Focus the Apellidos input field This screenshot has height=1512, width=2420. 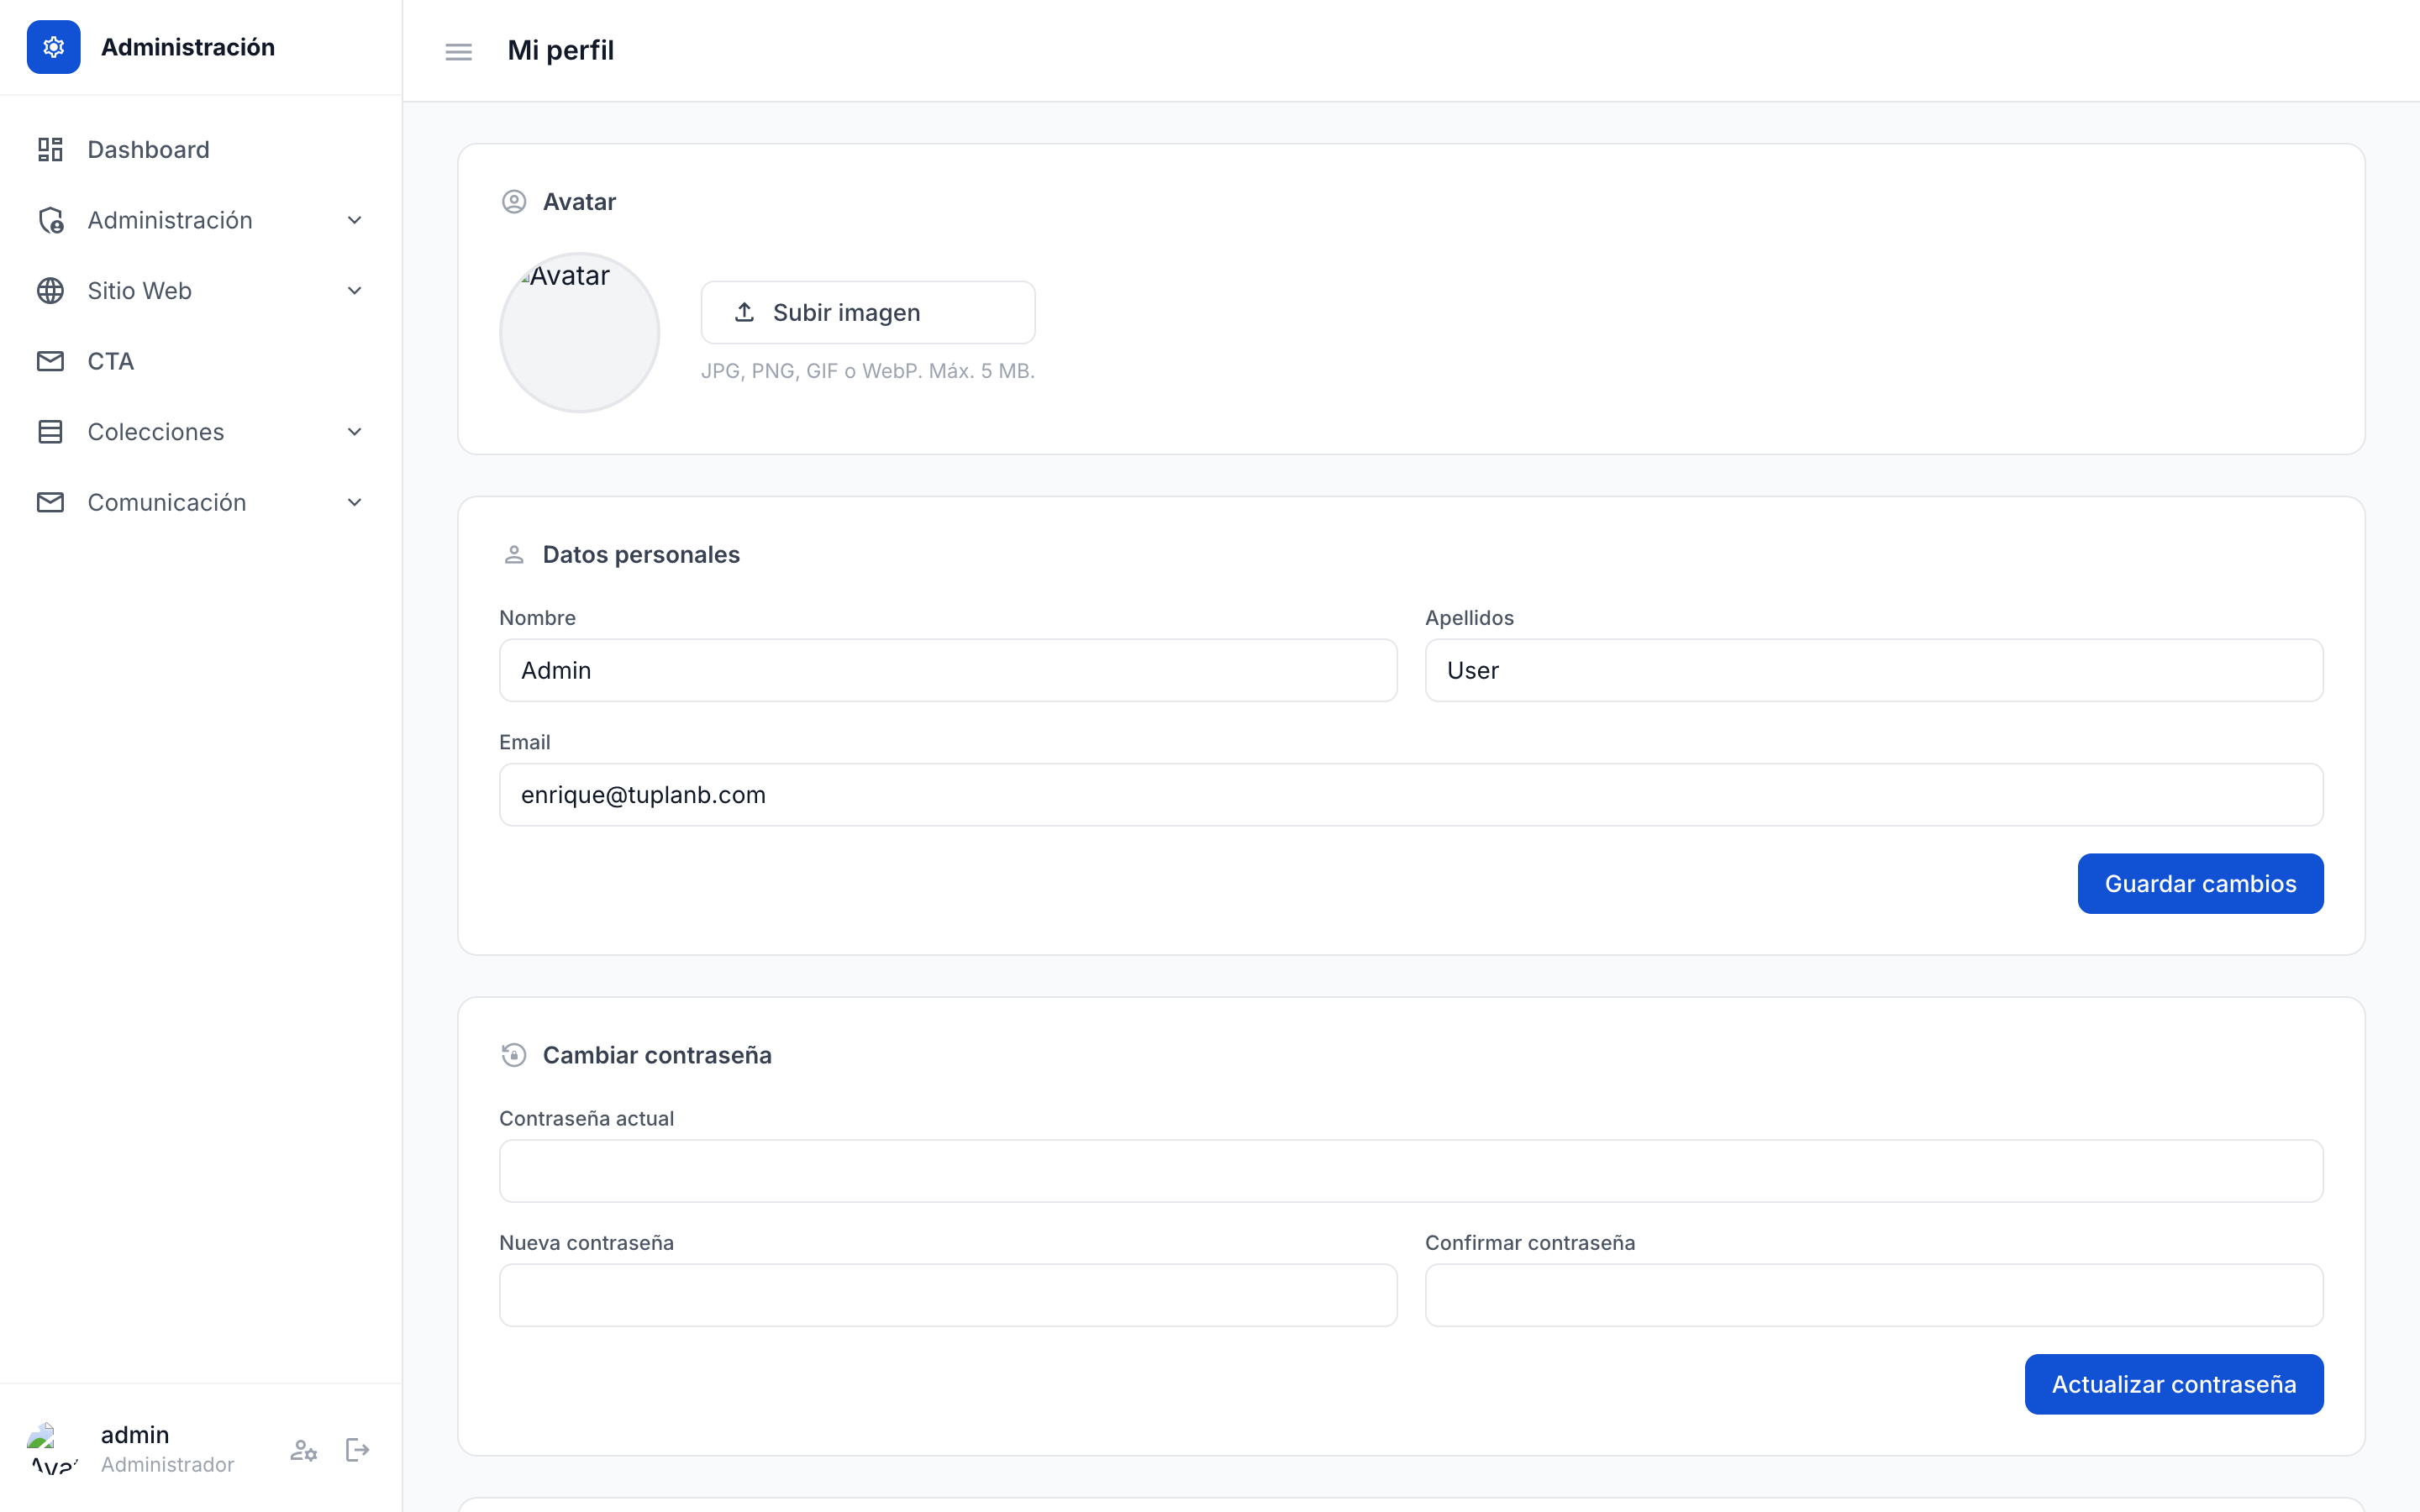coord(1874,670)
